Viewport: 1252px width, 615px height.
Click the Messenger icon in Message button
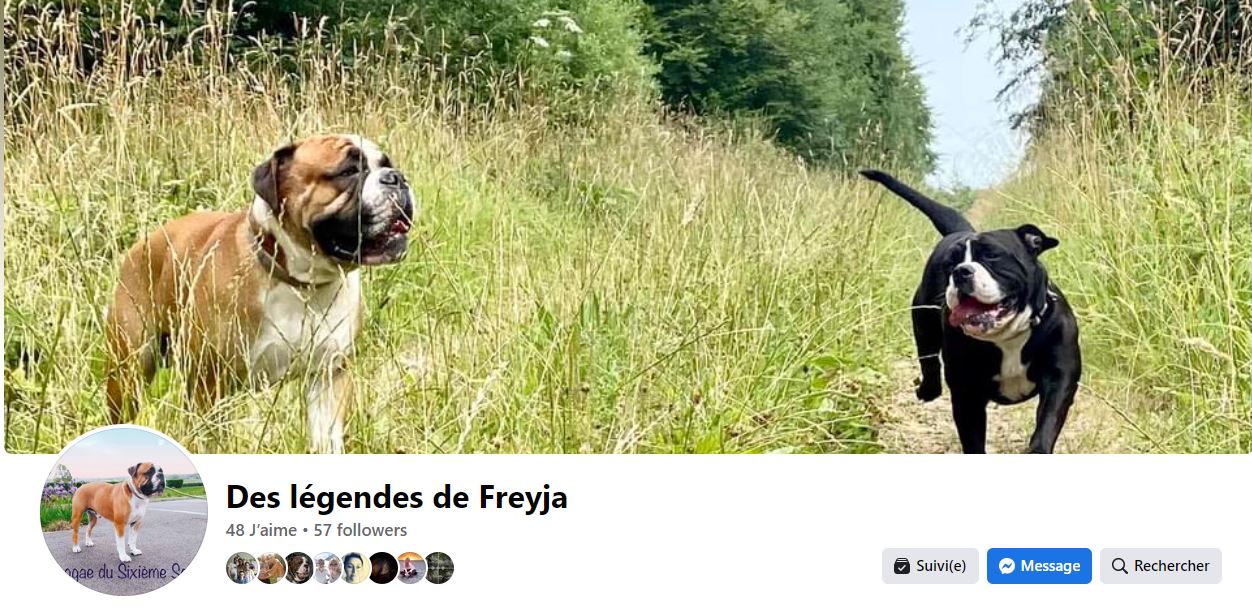(x=1007, y=566)
